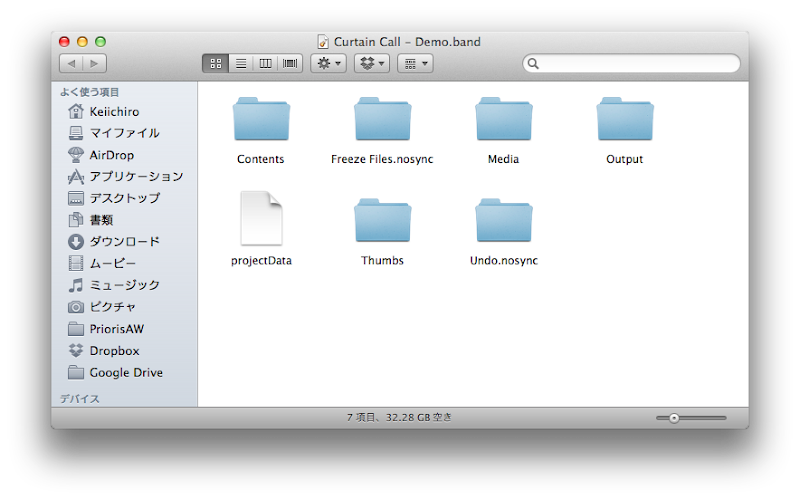Click the band document icon in title bar
Viewport: 800px width, 500px height.
pos(322,41)
